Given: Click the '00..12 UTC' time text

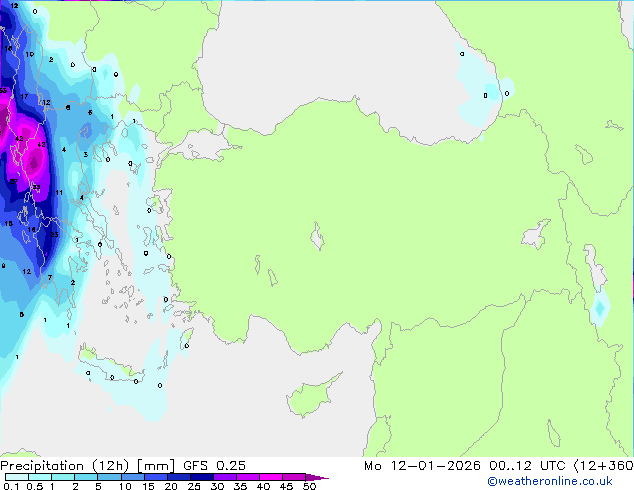Looking at the screenshot, I should 527,466.
